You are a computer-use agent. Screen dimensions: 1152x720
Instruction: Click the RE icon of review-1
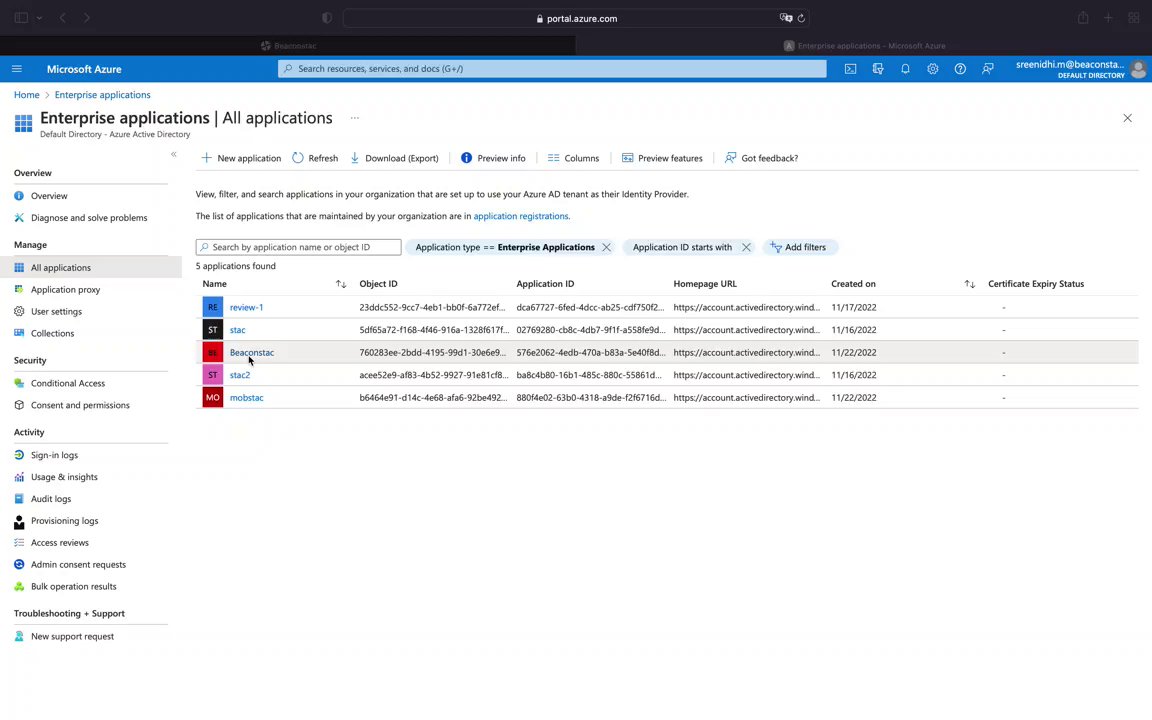tap(212, 307)
